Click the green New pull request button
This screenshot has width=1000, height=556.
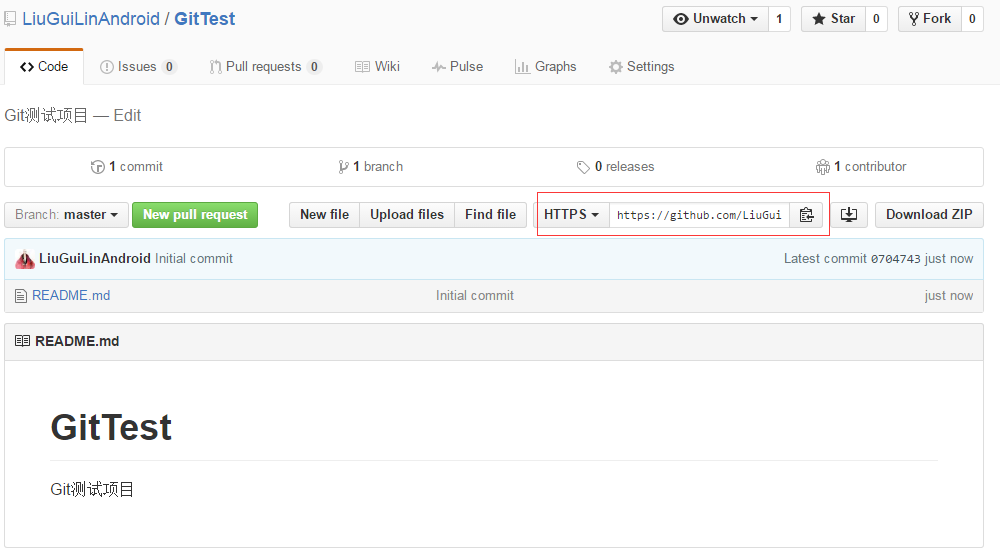tap(195, 215)
